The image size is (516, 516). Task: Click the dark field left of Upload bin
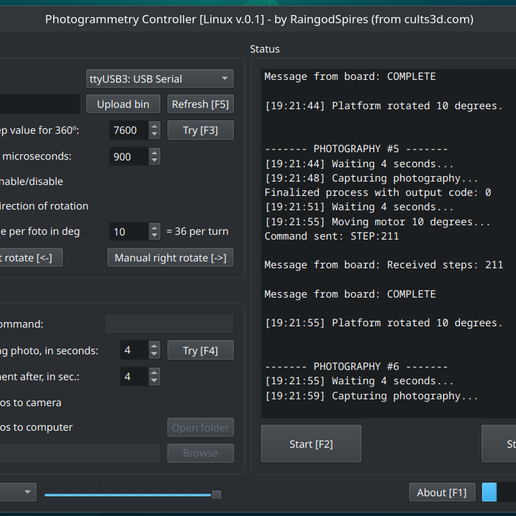[x=40, y=104]
